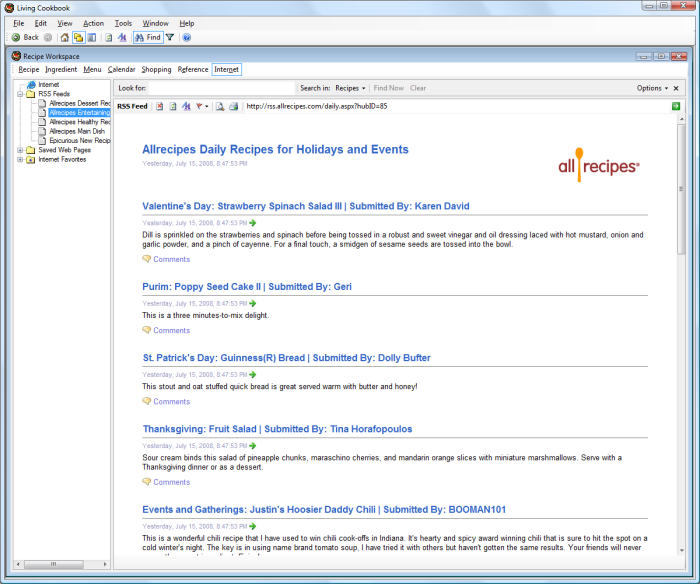Click the Recipe Workspace window logo icon
Image resolution: width=700 pixels, height=584 pixels.
pyautogui.click(x=17, y=56)
